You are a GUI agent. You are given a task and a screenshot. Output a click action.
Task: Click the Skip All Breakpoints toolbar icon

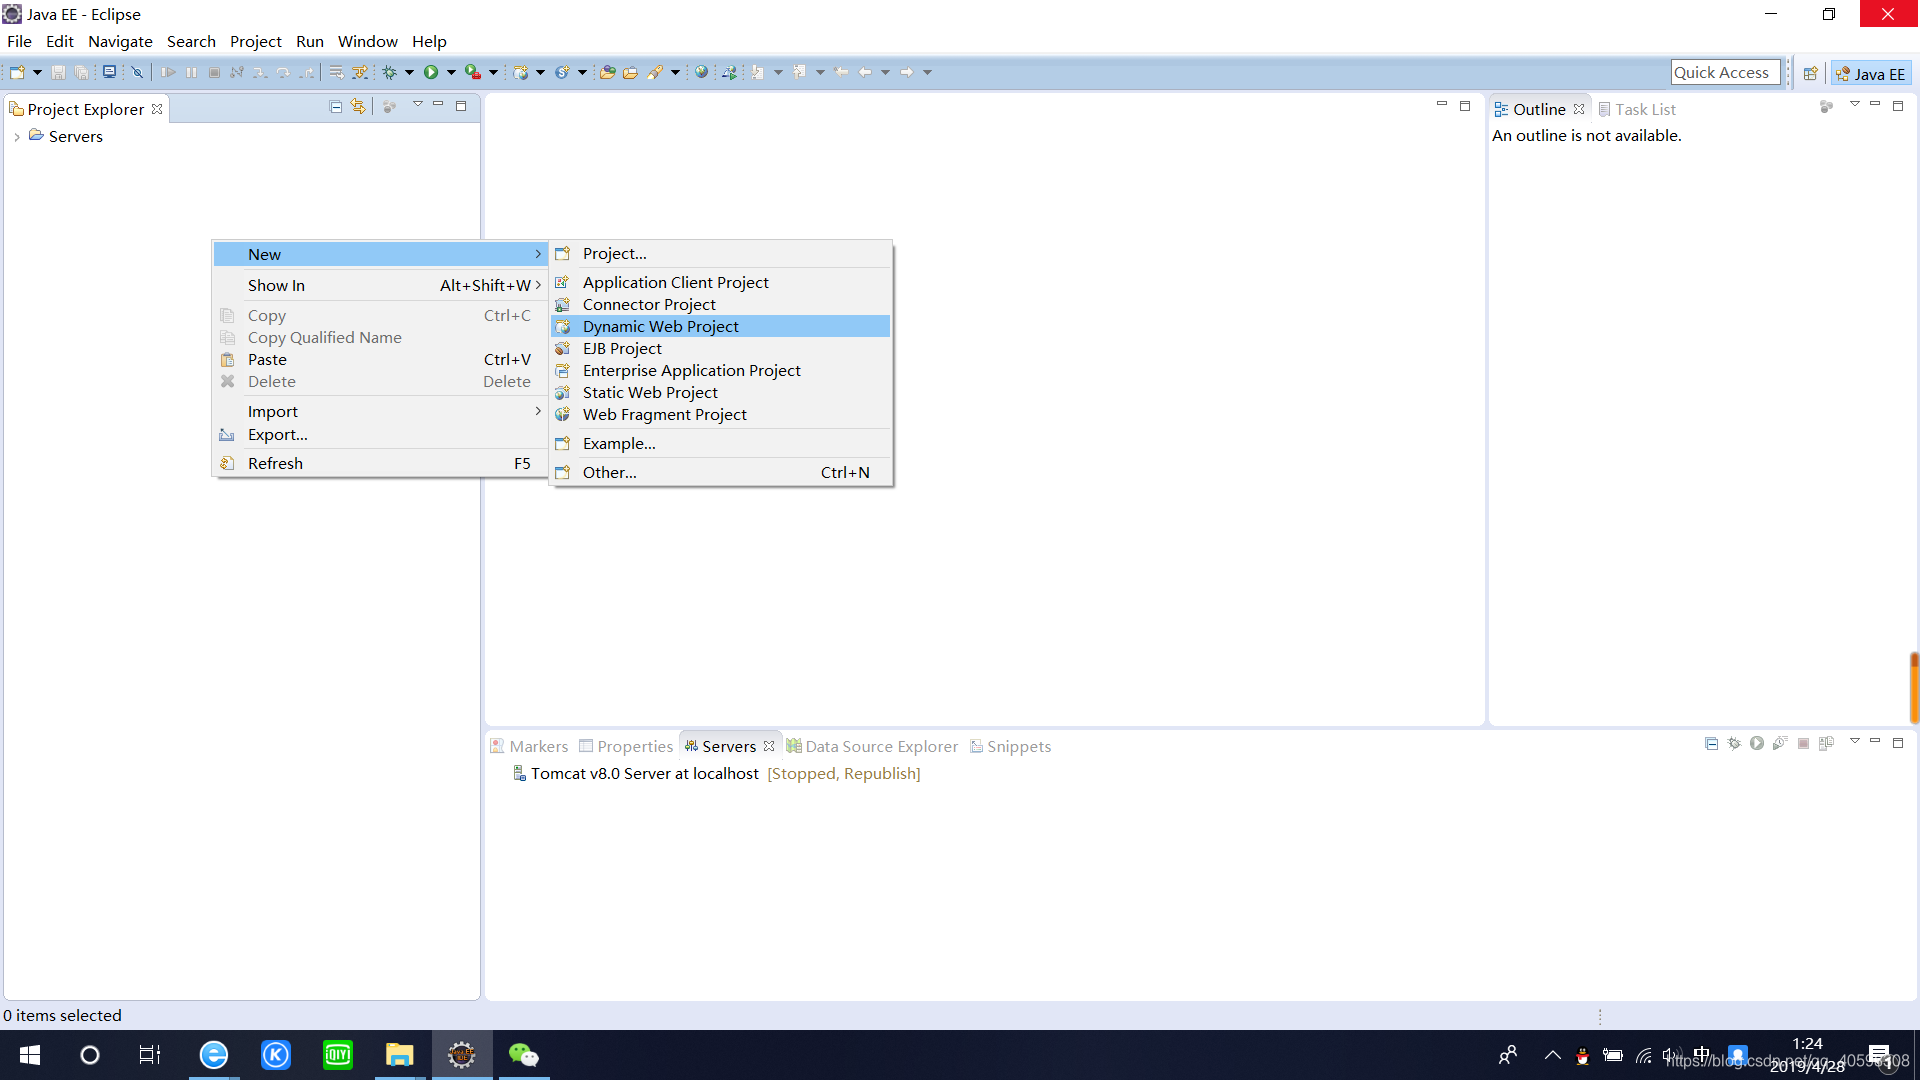(137, 72)
